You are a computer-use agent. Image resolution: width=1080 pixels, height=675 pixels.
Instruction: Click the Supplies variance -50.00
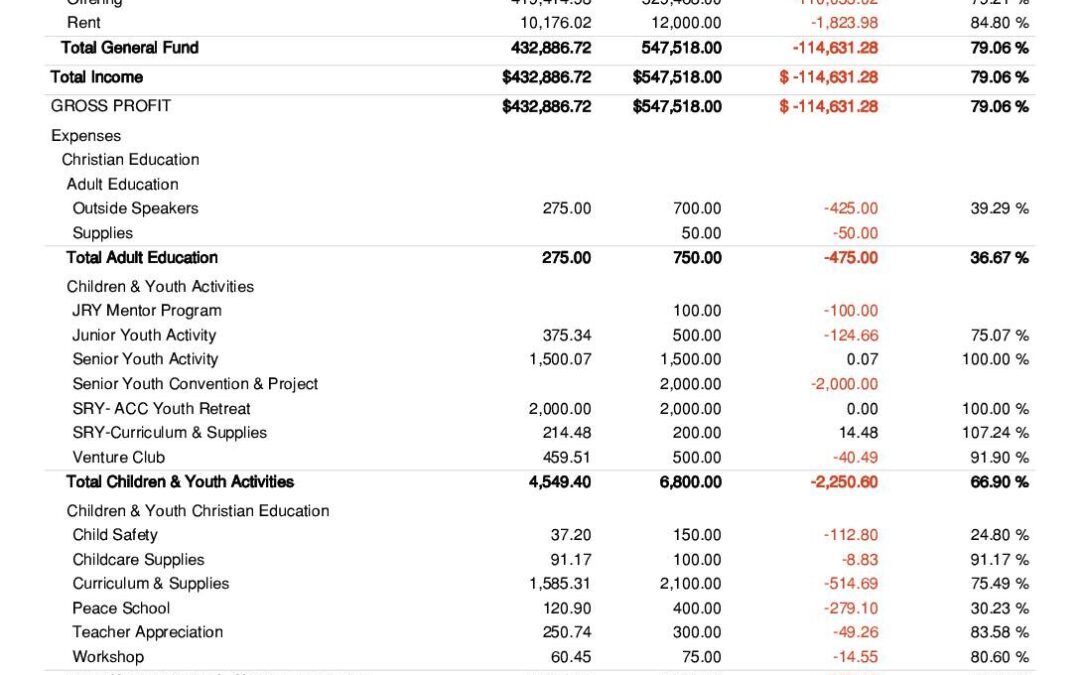(x=855, y=233)
